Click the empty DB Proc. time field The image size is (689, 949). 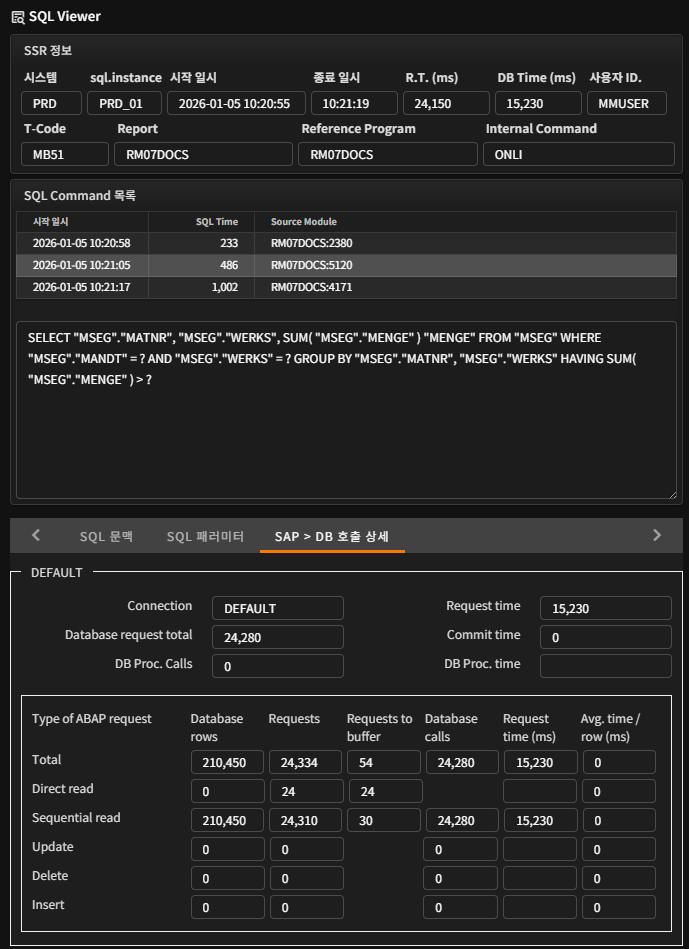pos(606,666)
